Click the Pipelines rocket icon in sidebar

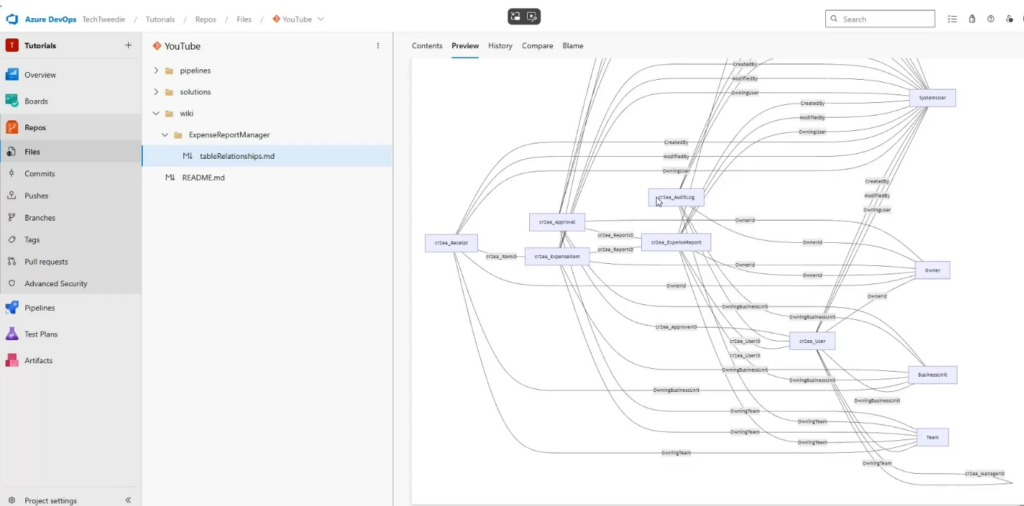pyautogui.click(x=12, y=308)
